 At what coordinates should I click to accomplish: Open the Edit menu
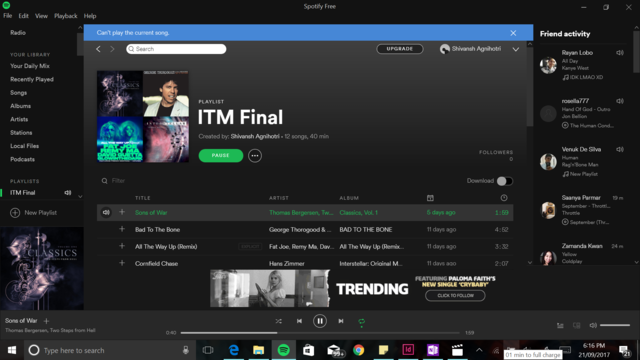point(23,16)
